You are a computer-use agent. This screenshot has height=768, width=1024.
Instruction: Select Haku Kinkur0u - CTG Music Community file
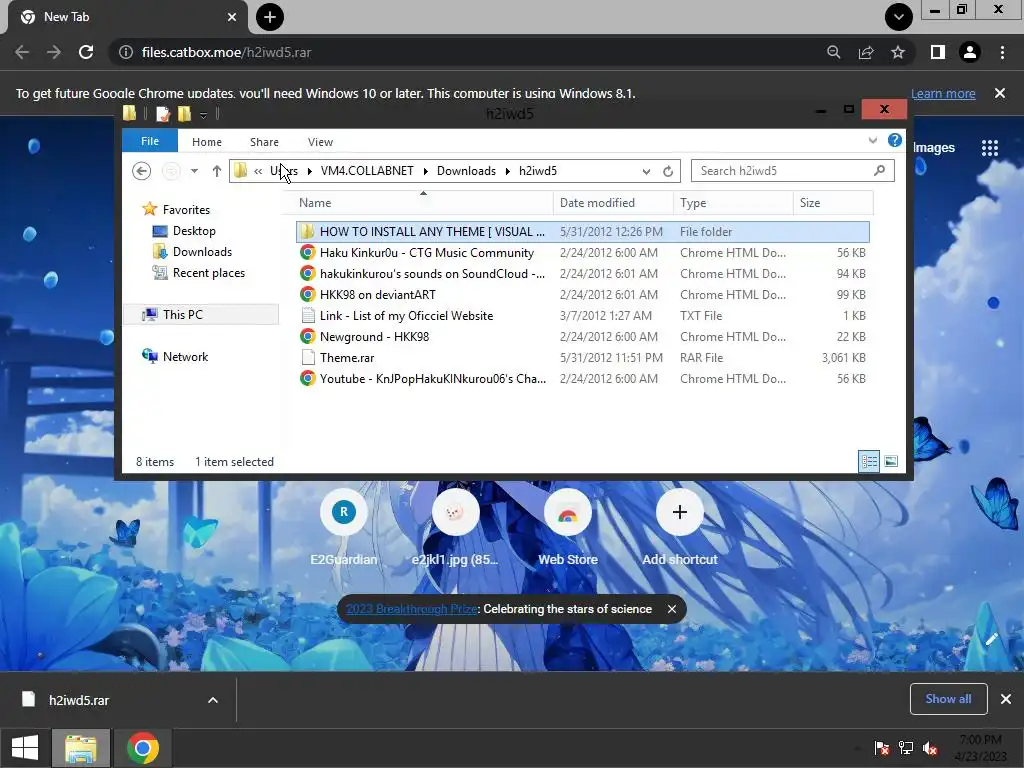583,253
